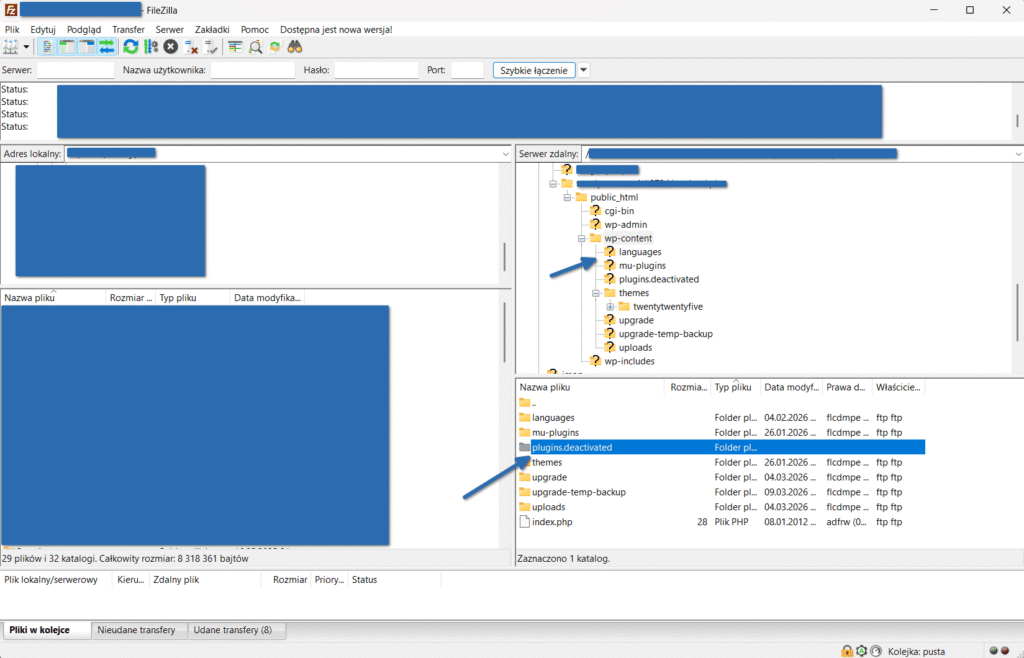Click the Szybkie łączenie button
The width and height of the screenshot is (1024, 658).
[x=535, y=70]
